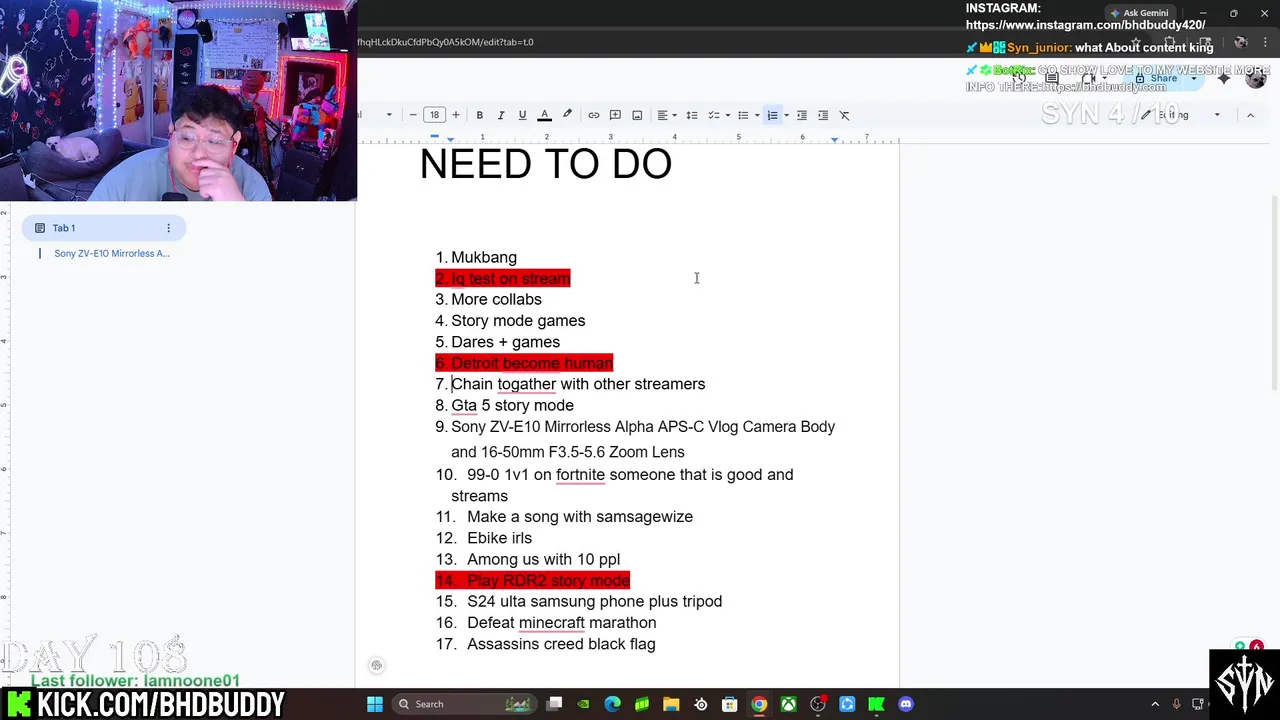Open the Gemini sparkle icon beside Share
Viewport: 1280px width, 720px height.
pos(1224,78)
